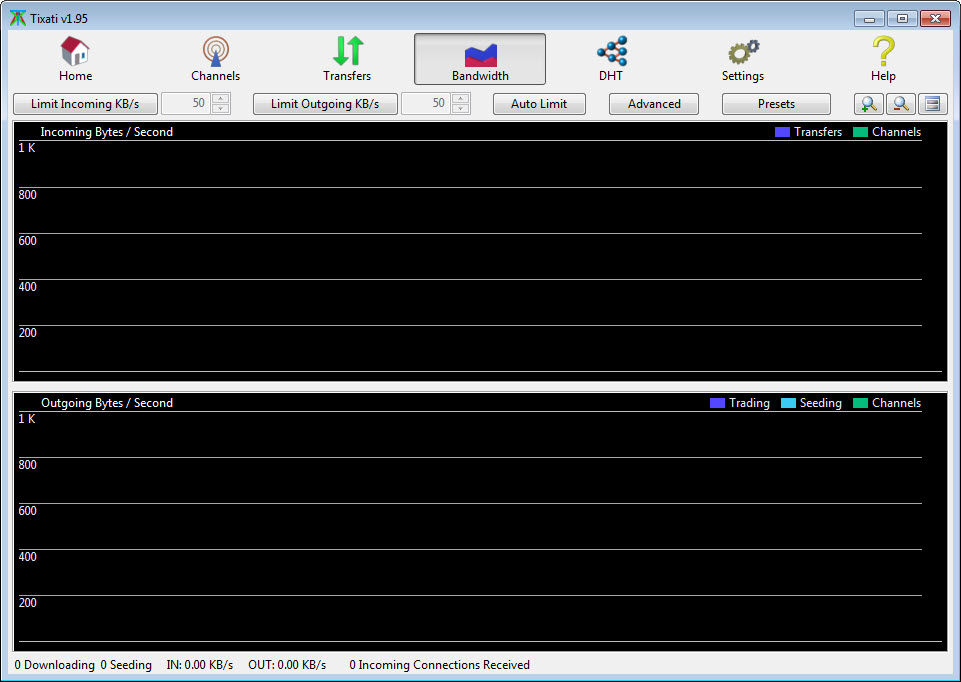Maximize the Tixati window
The height and width of the screenshot is (682, 961).
pos(902,18)
